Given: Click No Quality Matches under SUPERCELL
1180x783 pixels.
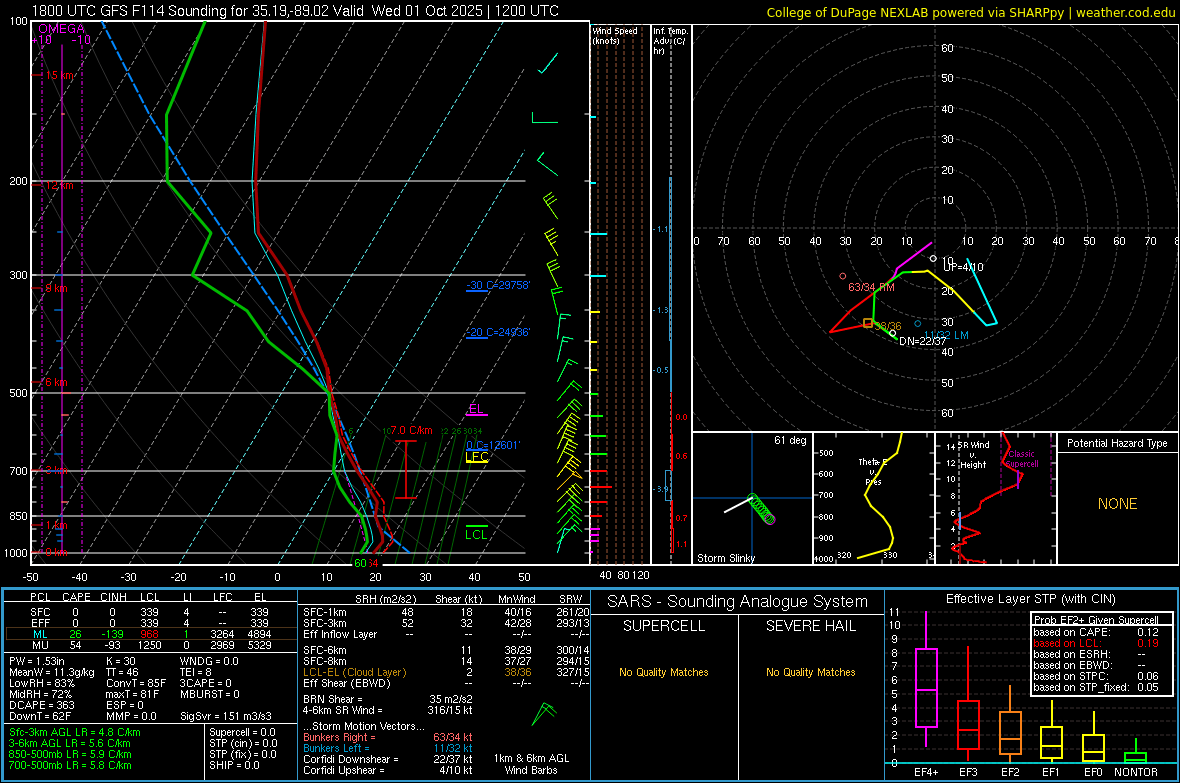Looking at the screenshot, I should [664, 672].
